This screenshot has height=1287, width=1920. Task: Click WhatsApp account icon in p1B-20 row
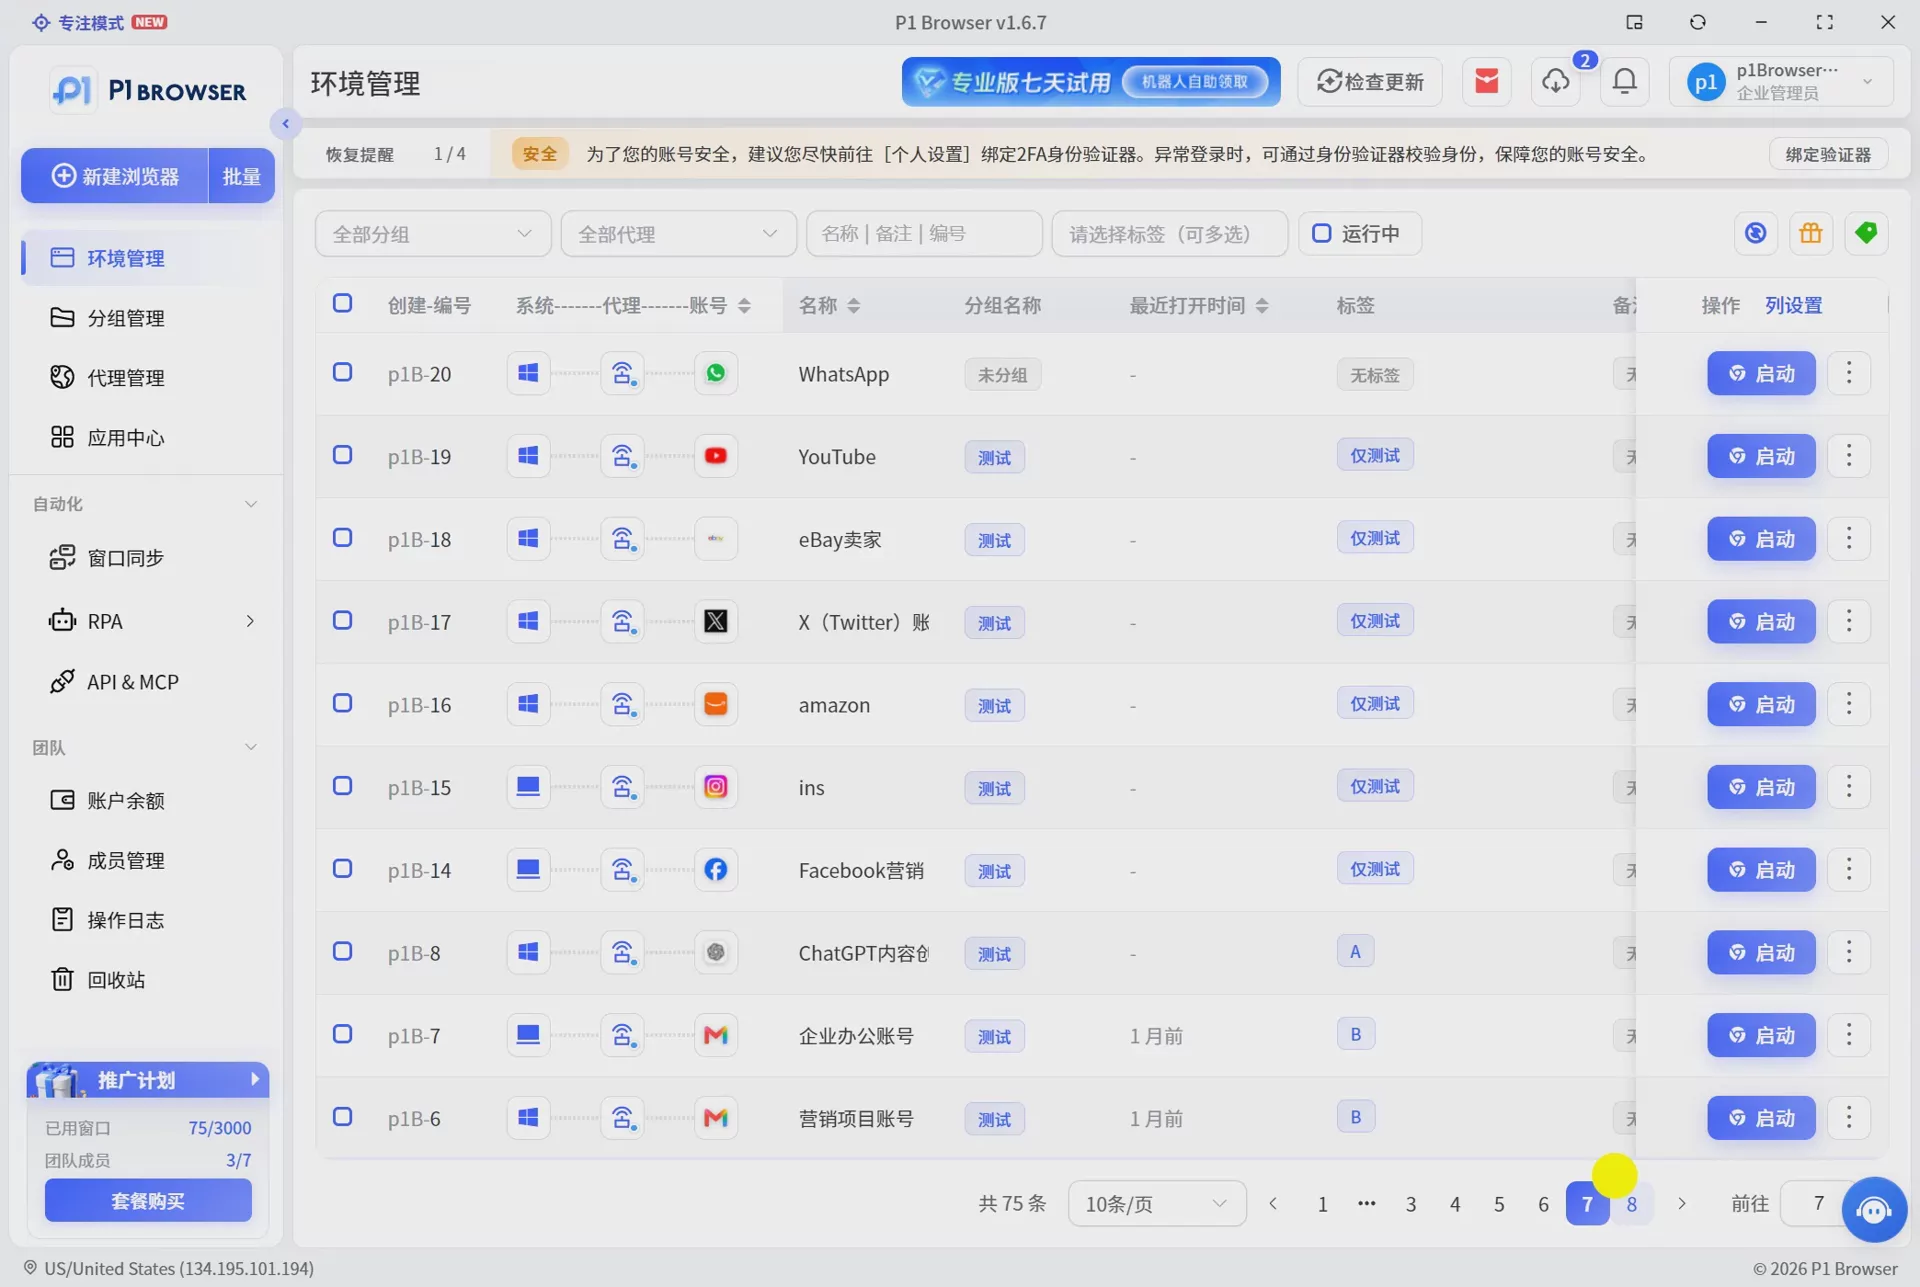tap(716, 374)
